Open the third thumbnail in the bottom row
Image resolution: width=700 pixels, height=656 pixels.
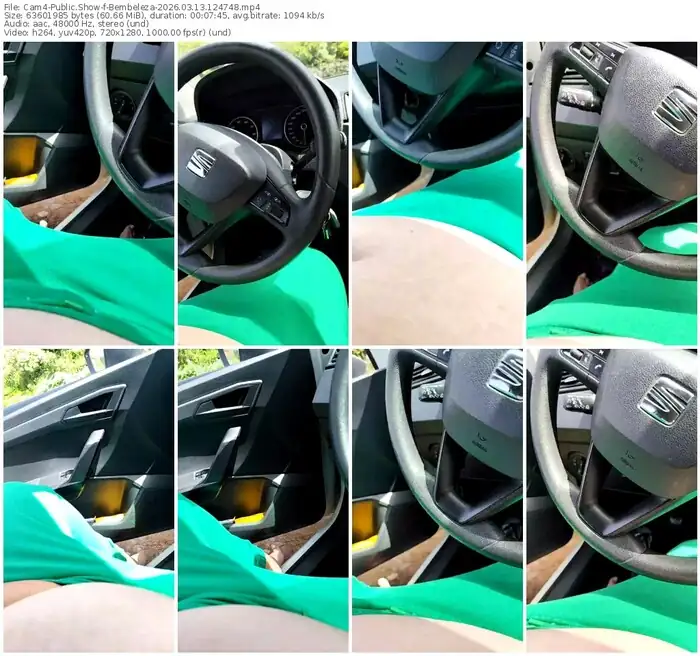click(437, 500)
